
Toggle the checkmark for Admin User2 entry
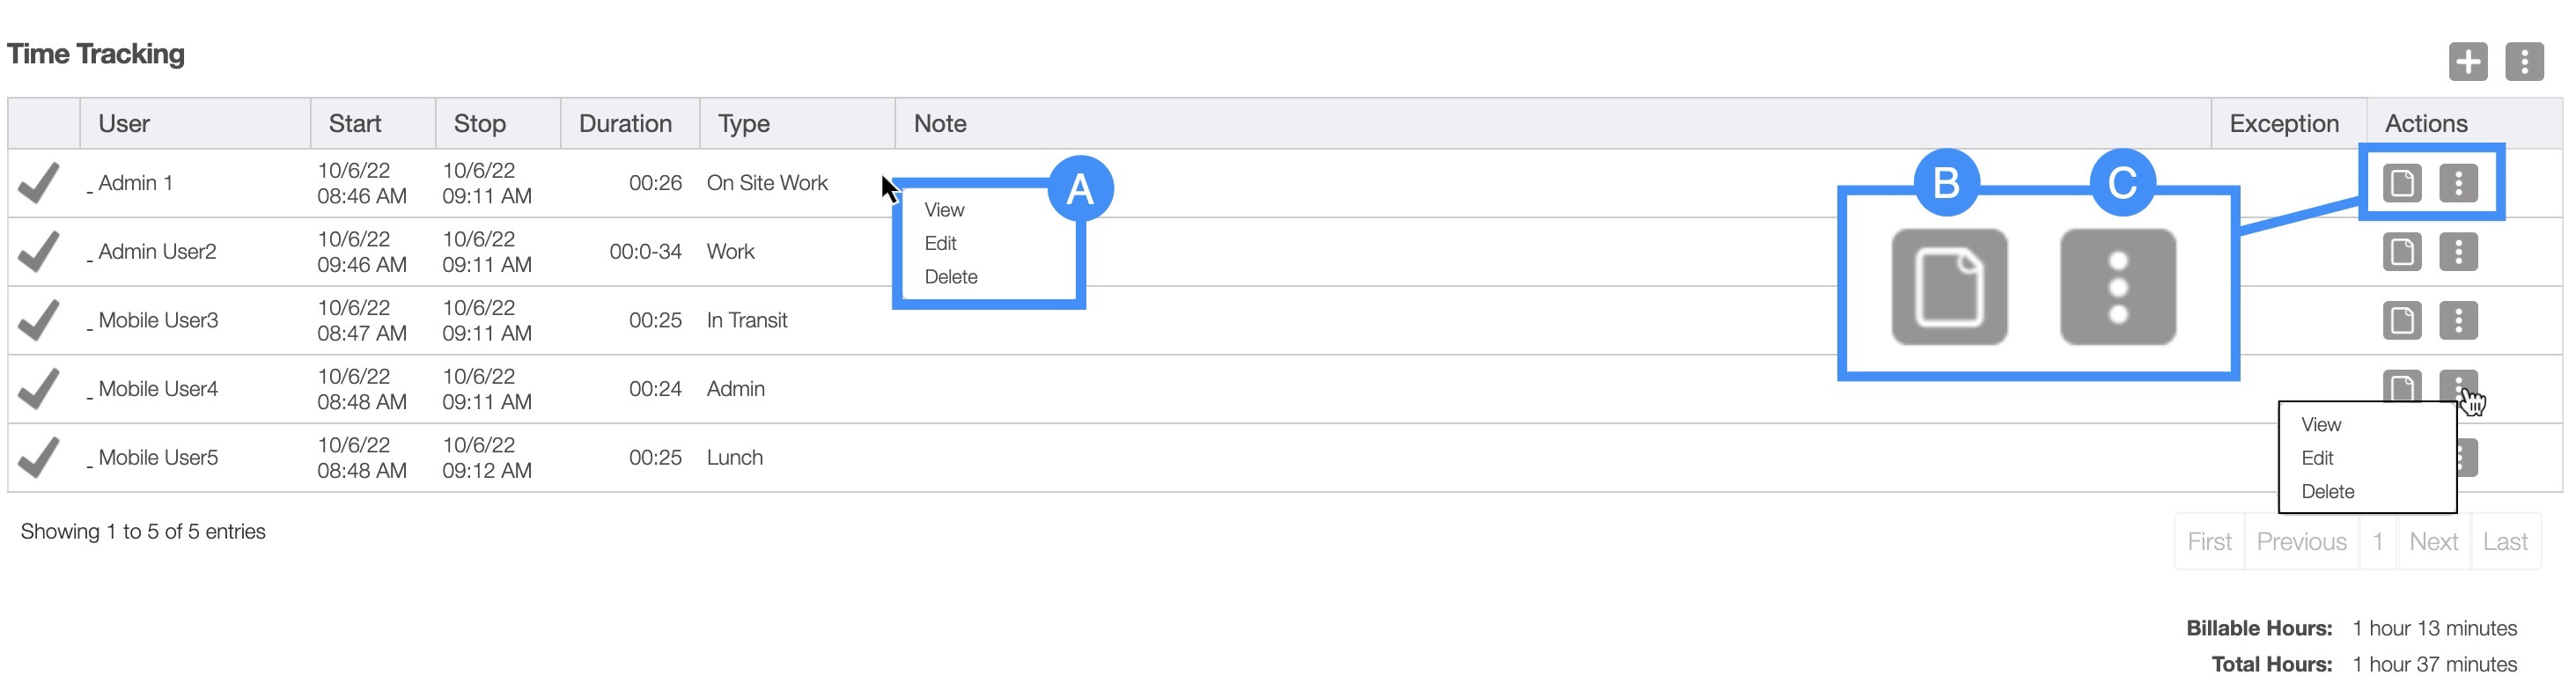(x=39, y=252)
